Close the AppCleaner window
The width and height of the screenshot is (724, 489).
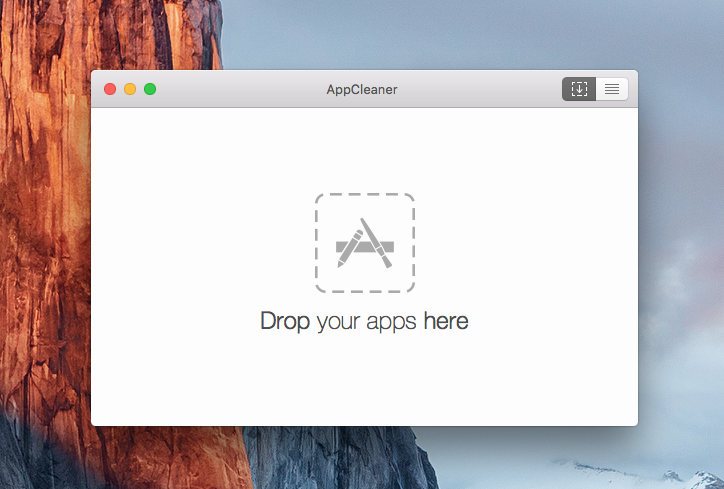(110, 89)
